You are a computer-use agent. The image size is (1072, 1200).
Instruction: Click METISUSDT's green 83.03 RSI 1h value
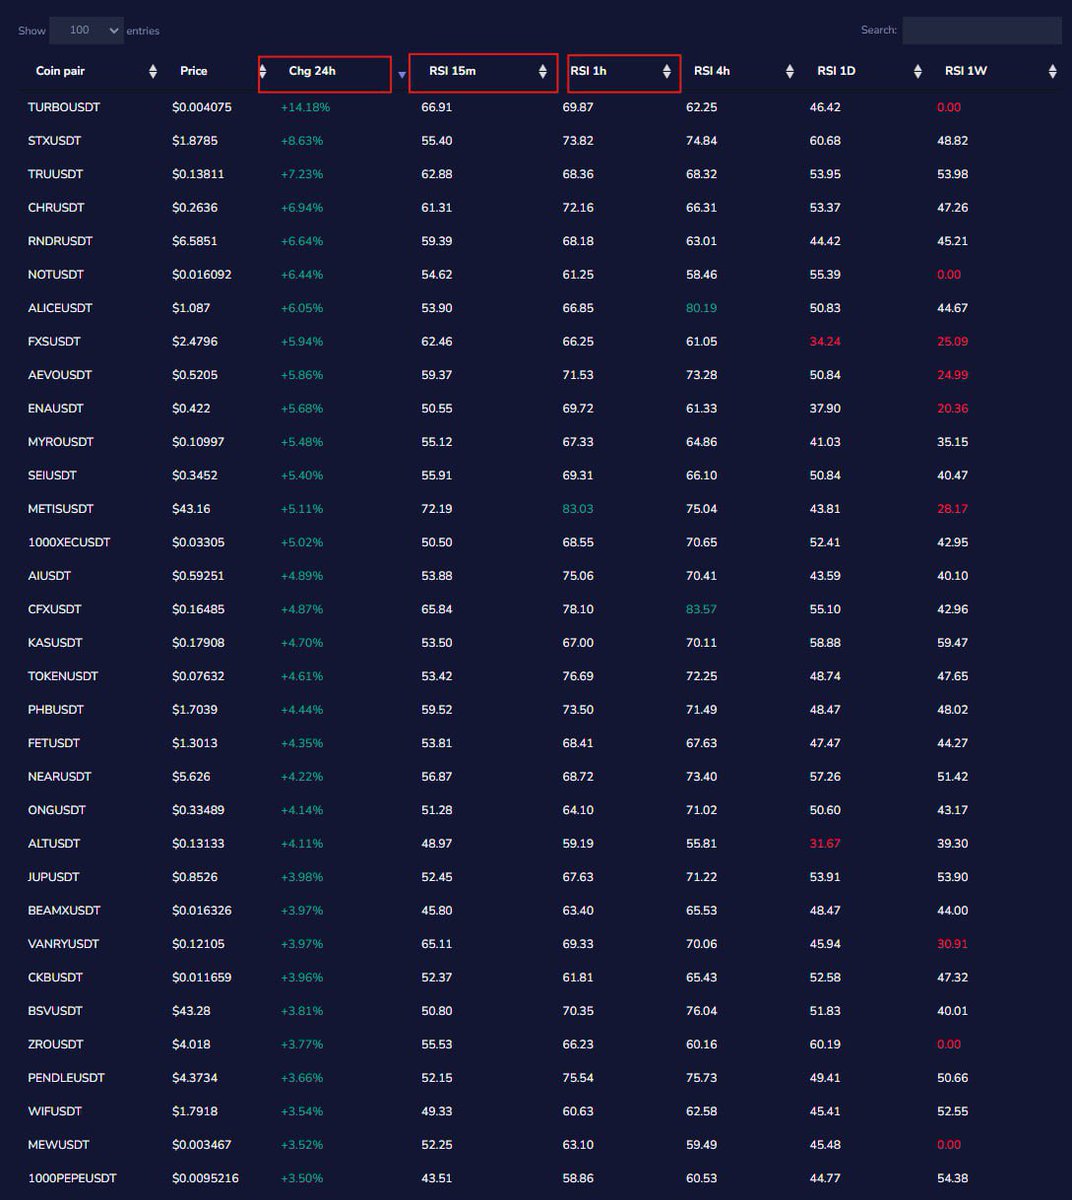578,509
